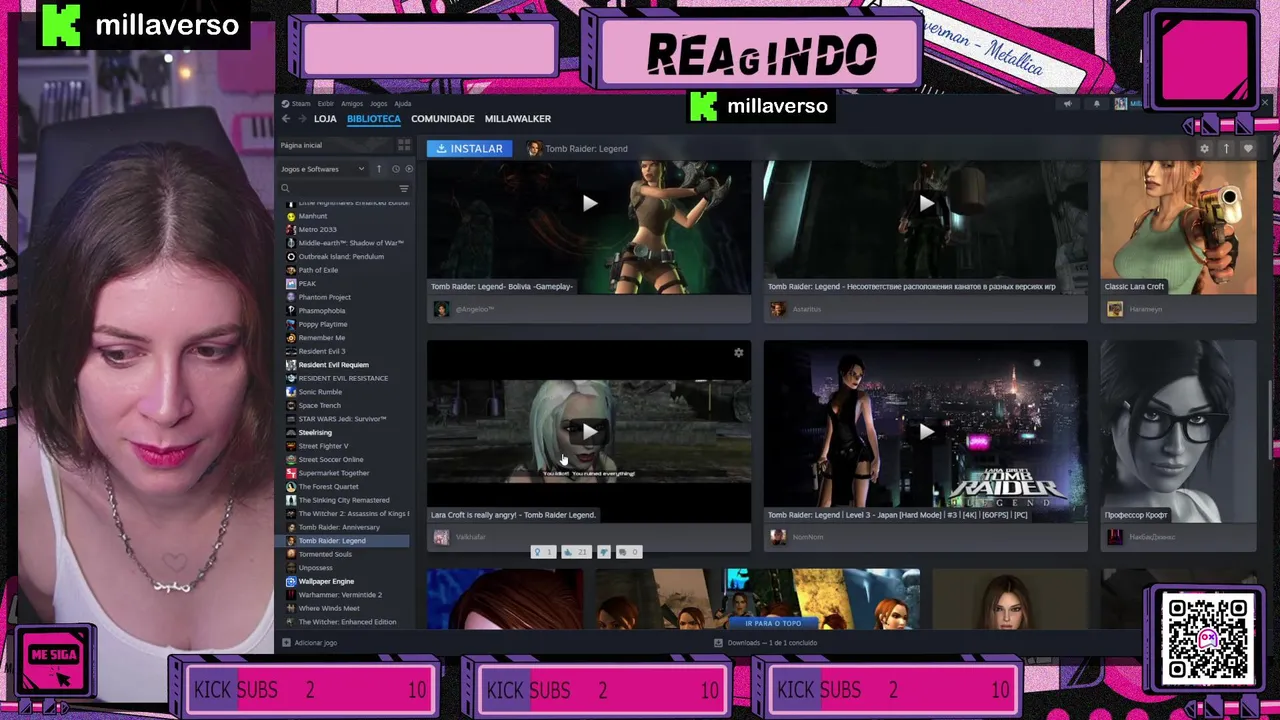Click the INSTALAR button
This screenshot has width=1280, height=720.
(x=470, y=148)
